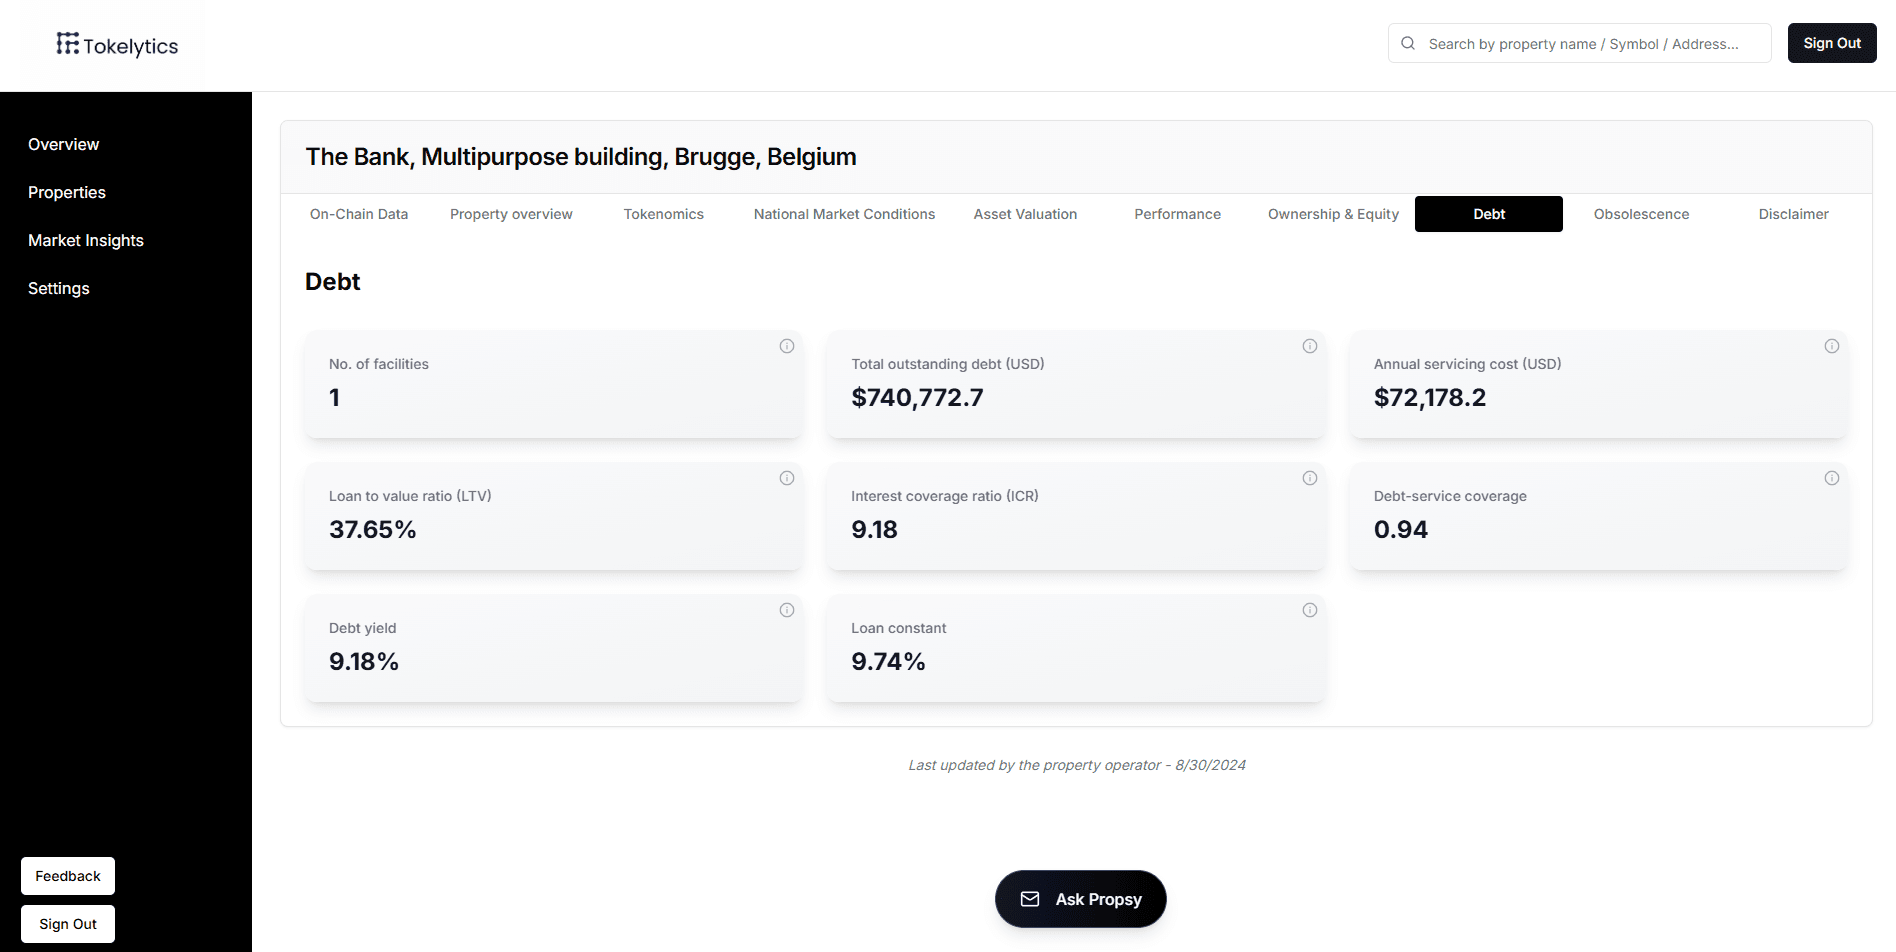The height and width of the screenshot is (952, 1896).
Task: Click the search magnifier icon
Action: point(1407,43)
